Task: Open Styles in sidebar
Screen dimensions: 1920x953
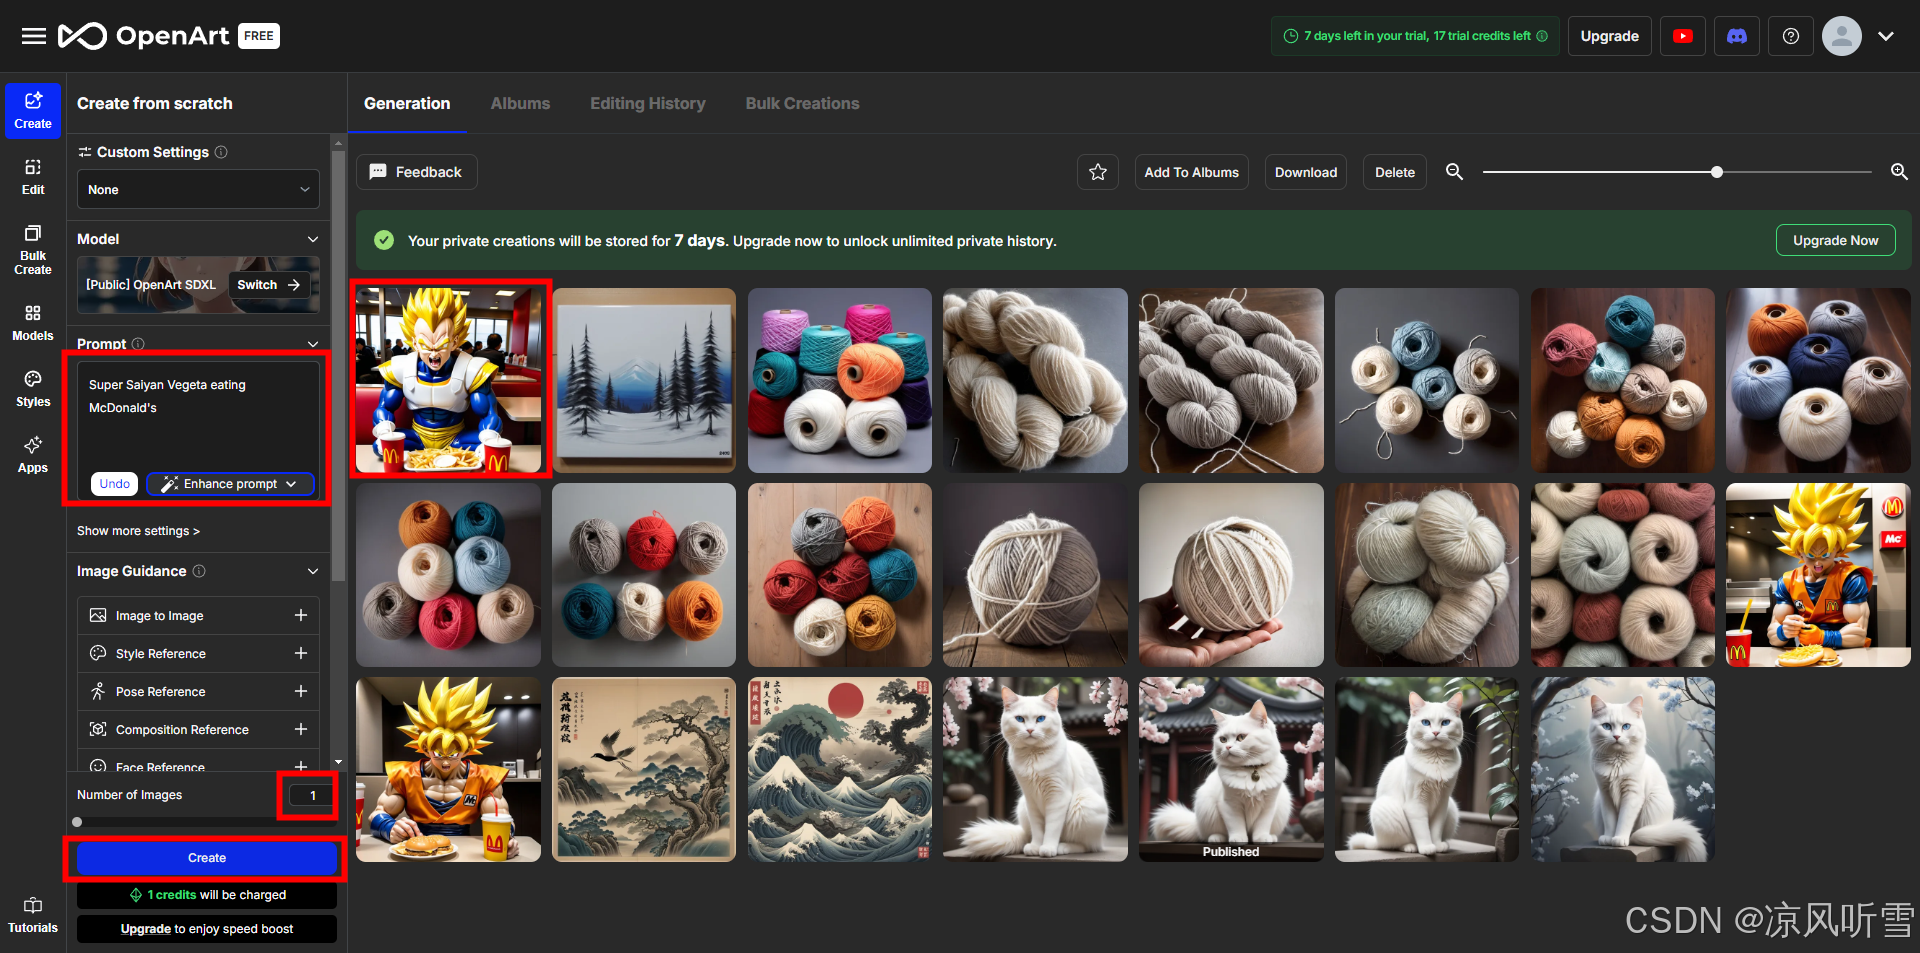Action: click(x=33, y=389)
